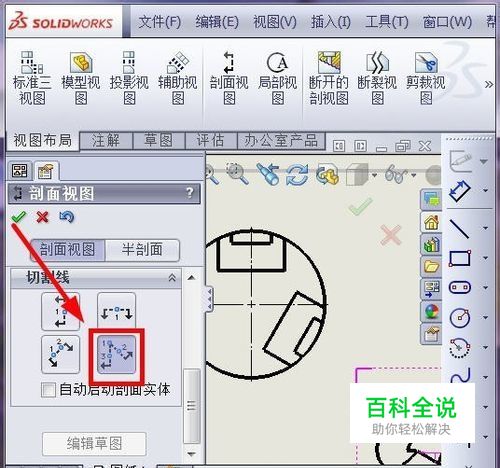Viewport: 500px width, 468px height.
Task: Open the Design Library task pane icon
Action: 432,244
